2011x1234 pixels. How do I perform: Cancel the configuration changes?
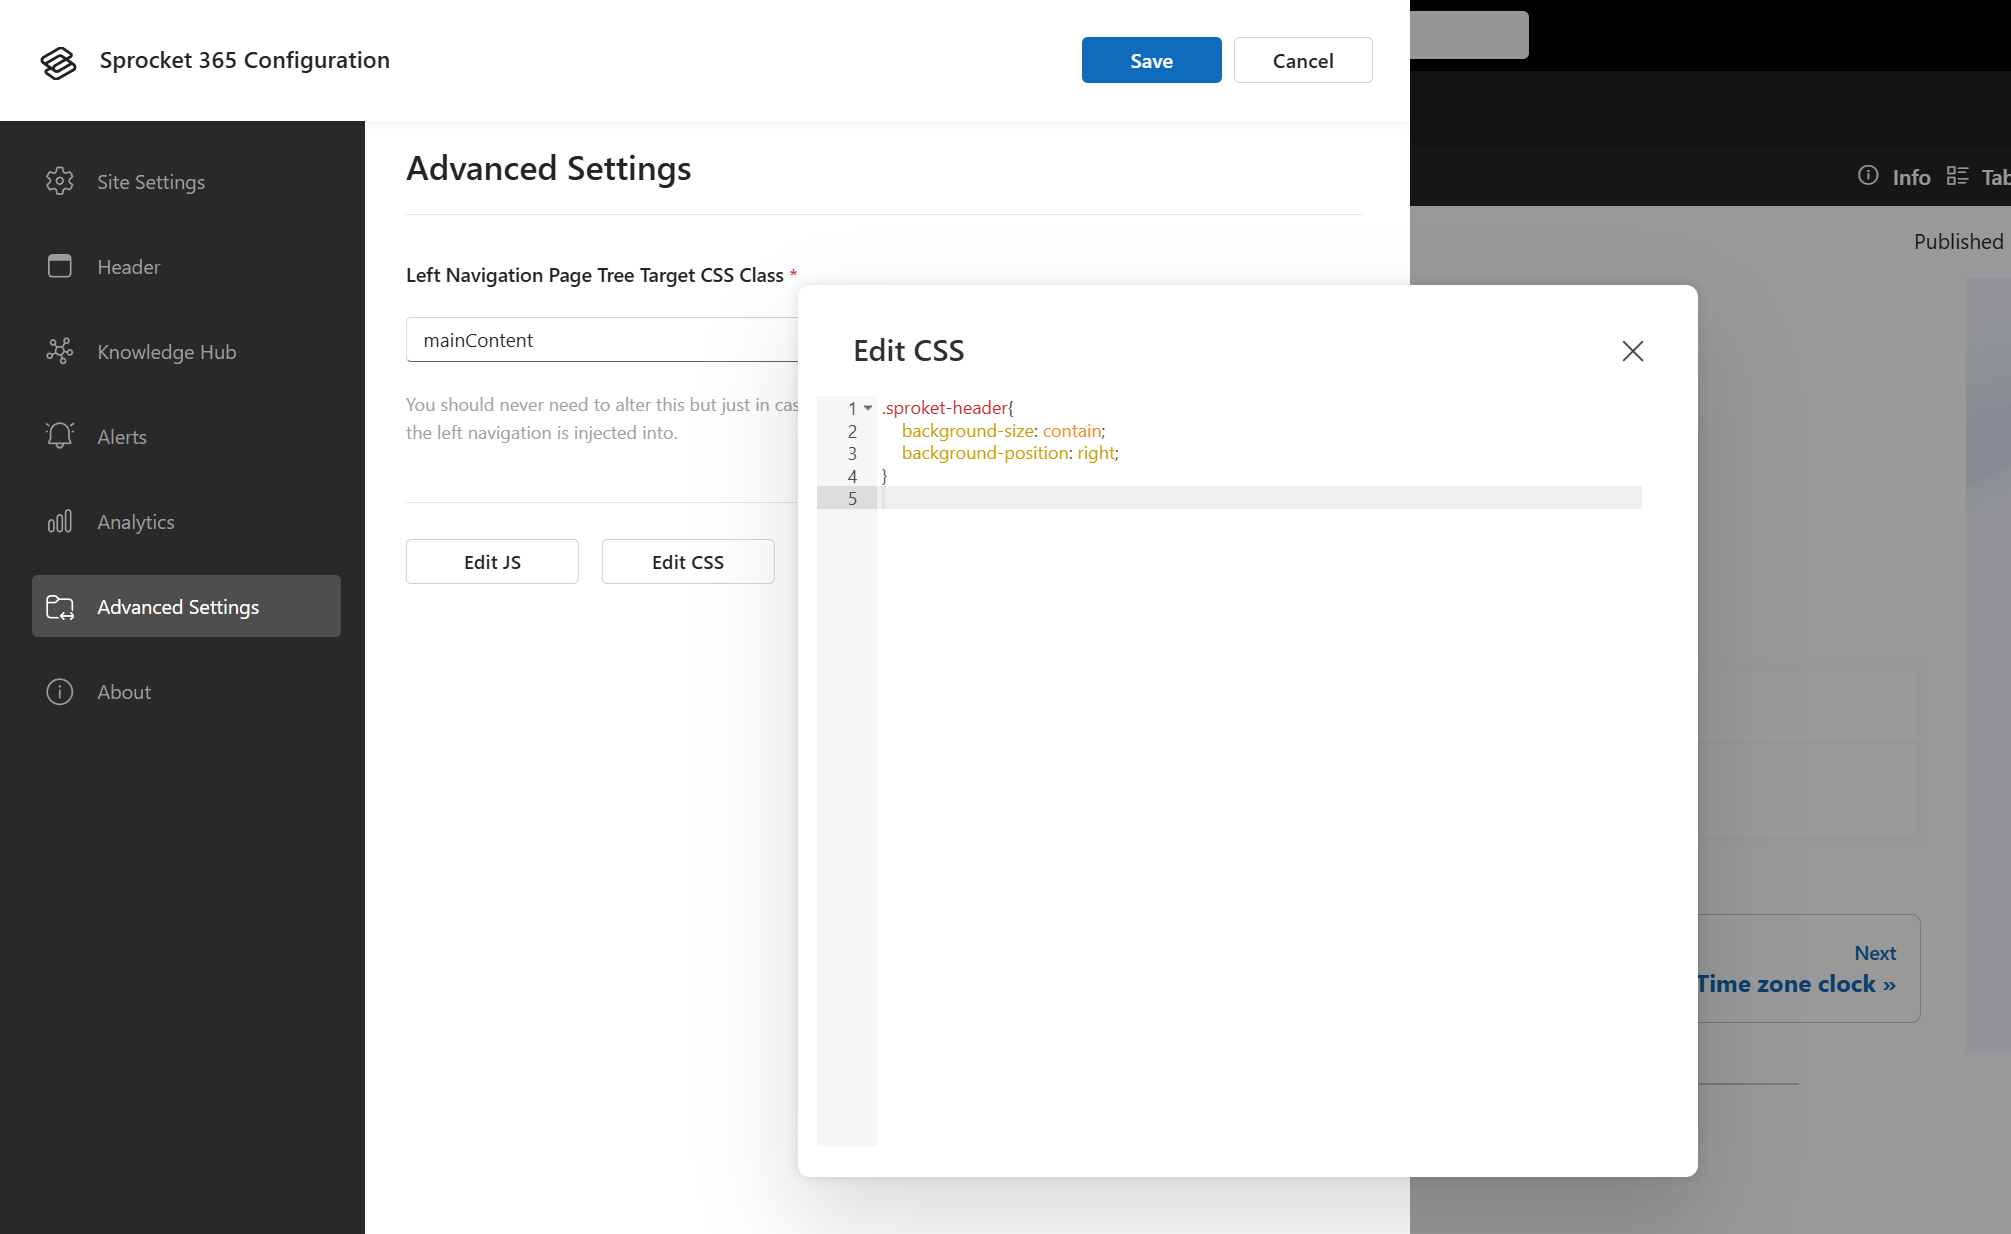coord(1303,60)
